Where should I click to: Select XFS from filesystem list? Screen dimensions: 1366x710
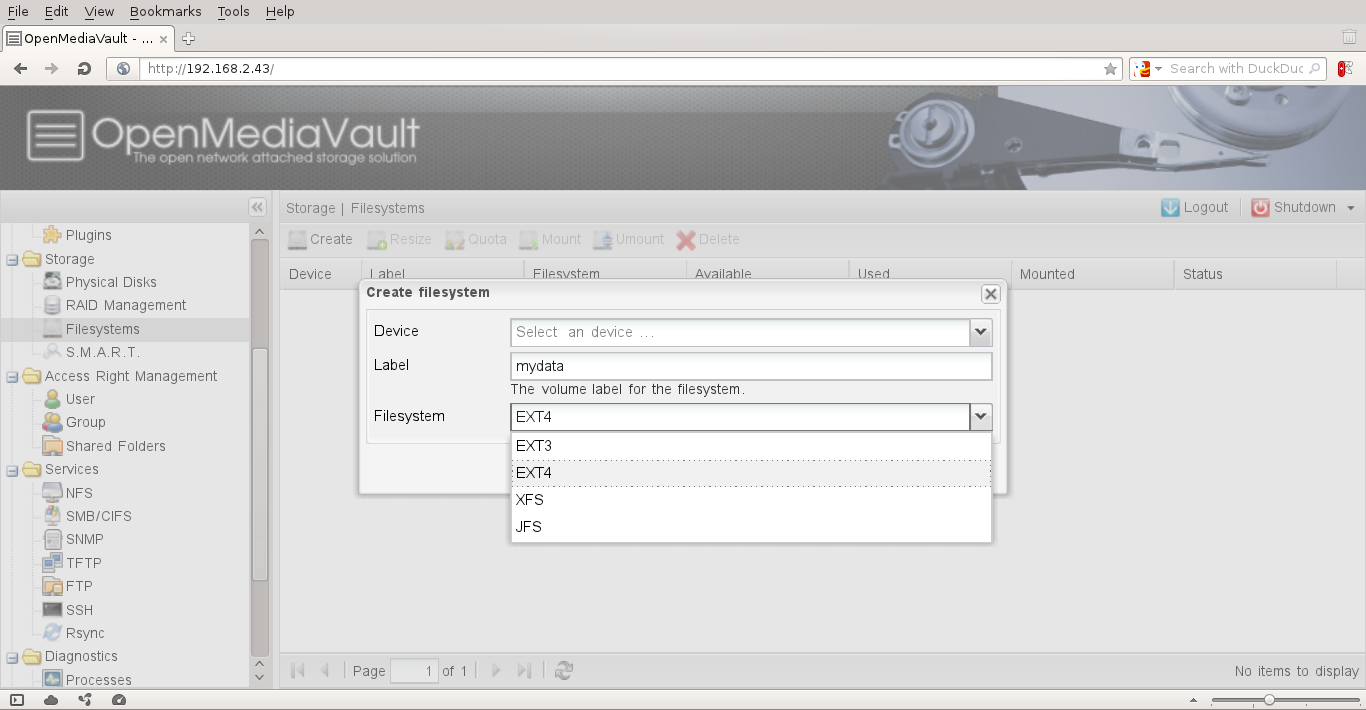click(751, 500)
